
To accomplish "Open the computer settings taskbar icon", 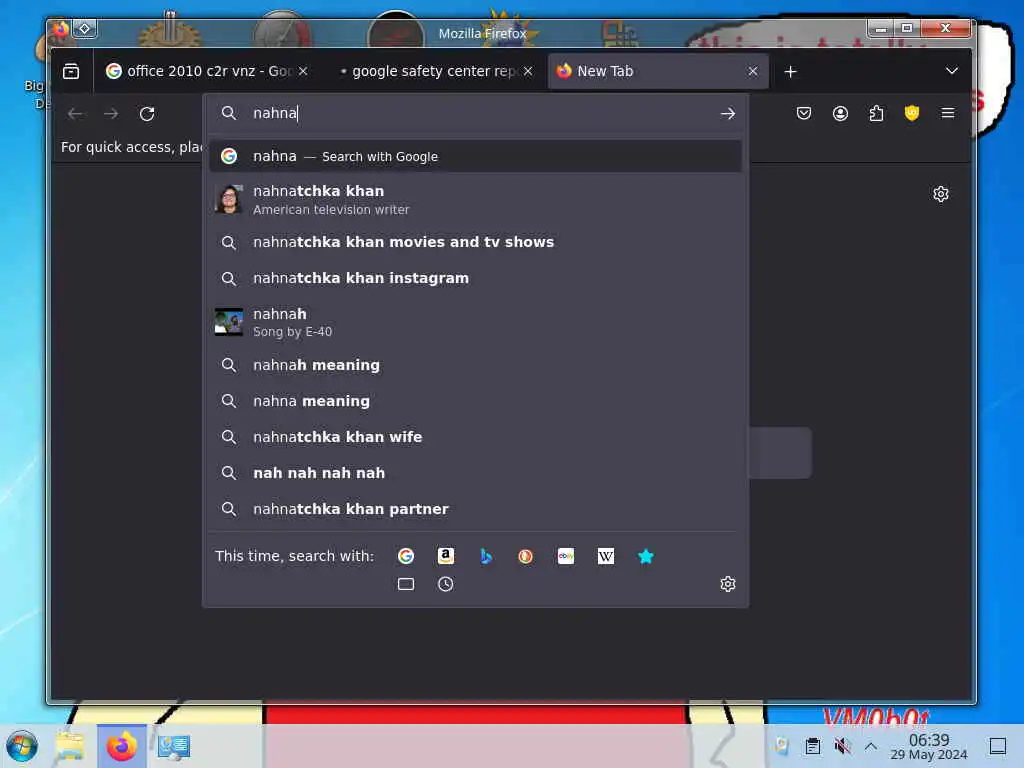I will click(x=174, y=746).
